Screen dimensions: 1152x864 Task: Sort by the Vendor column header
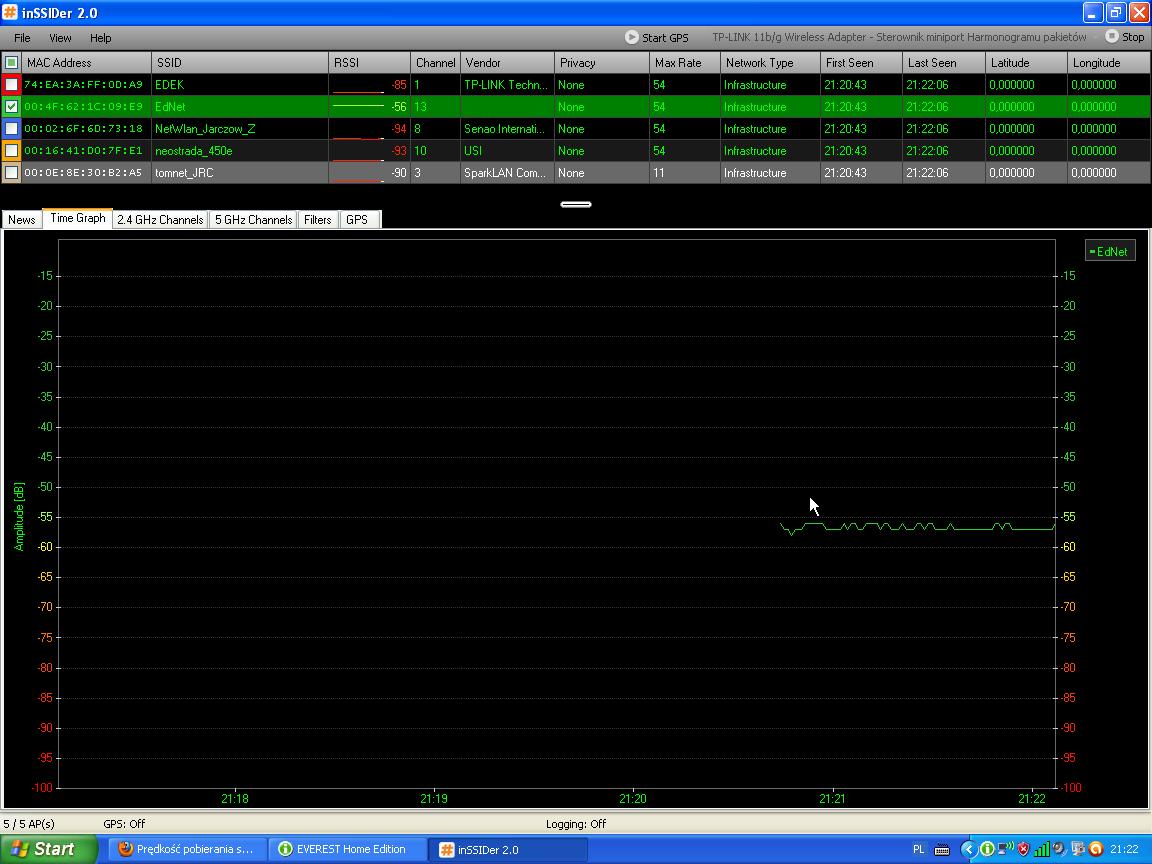(507, 62)
